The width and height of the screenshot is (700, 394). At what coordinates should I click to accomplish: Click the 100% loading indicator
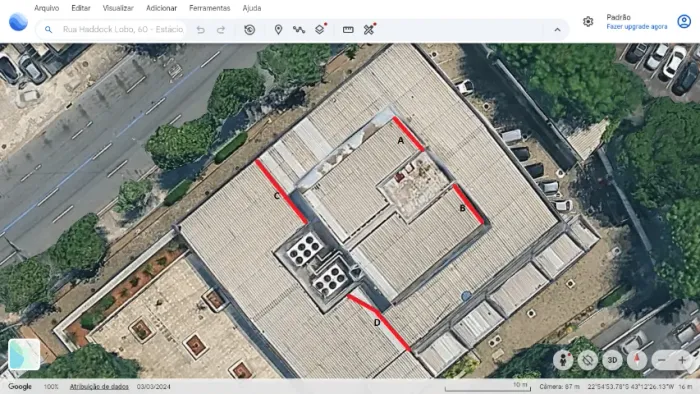pos(51,386)
